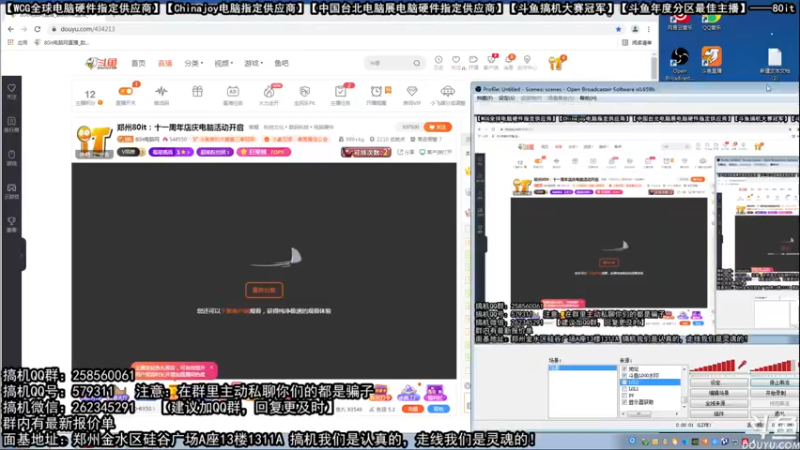Click the 设定 button in OBS
Viewport: 800px width, 450px height.
[719, 382]
